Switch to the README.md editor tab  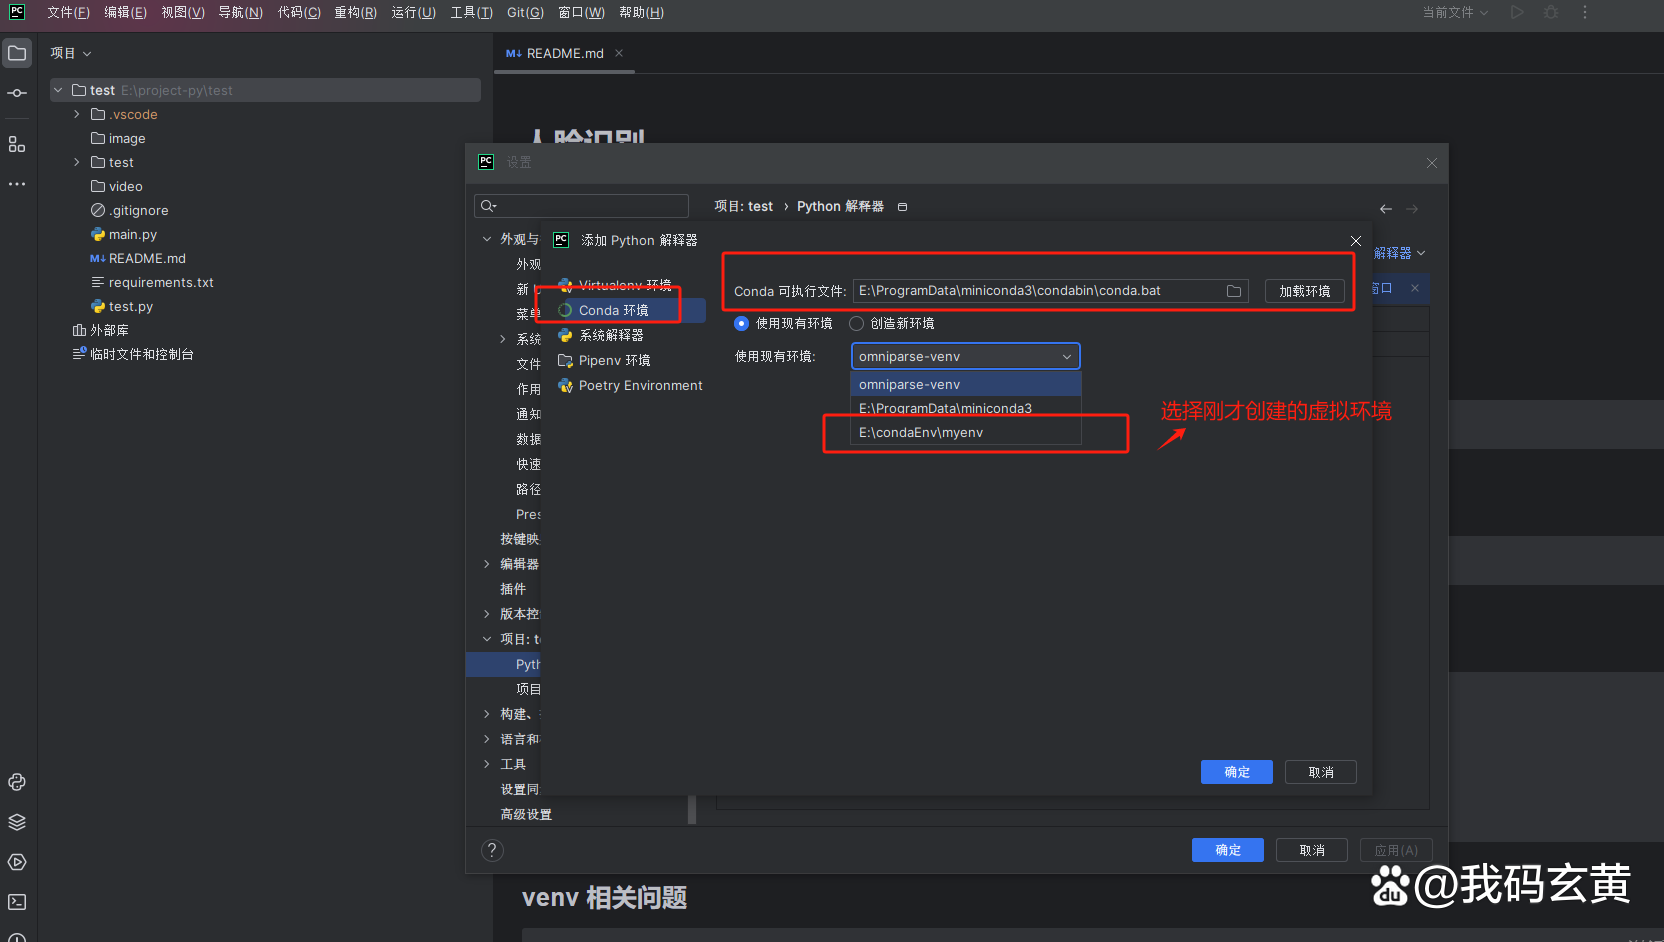click(564, 53)
